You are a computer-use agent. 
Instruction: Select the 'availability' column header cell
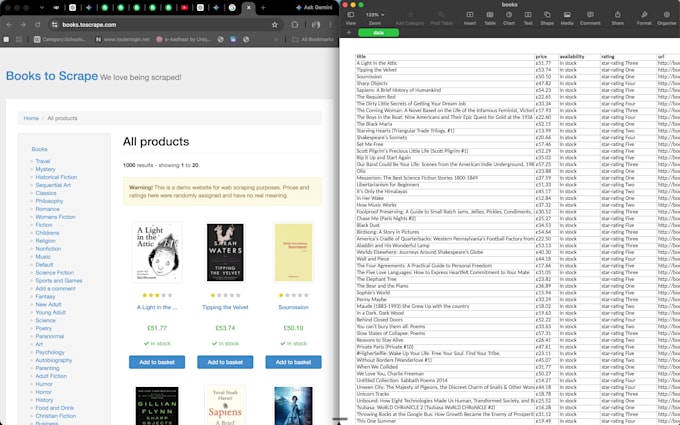point(579,56)
